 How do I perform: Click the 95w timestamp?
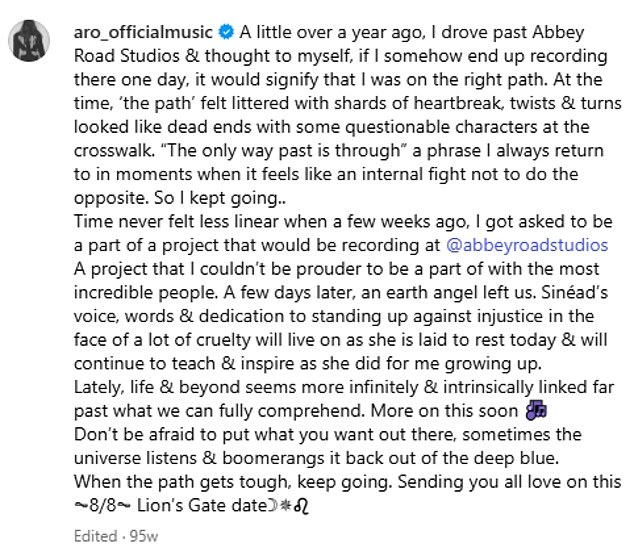[x=144, y=536]
